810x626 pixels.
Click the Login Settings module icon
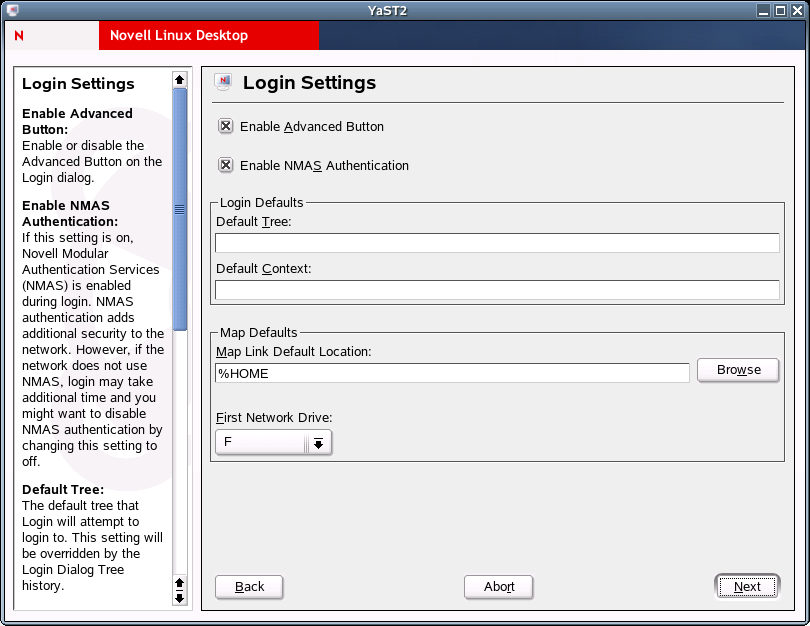click(223, 82)
